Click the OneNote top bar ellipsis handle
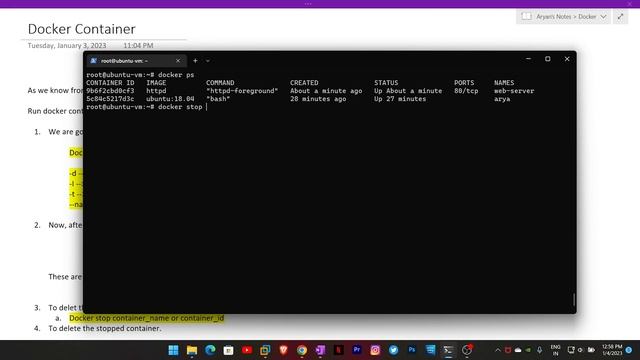 tap(308, 4)
